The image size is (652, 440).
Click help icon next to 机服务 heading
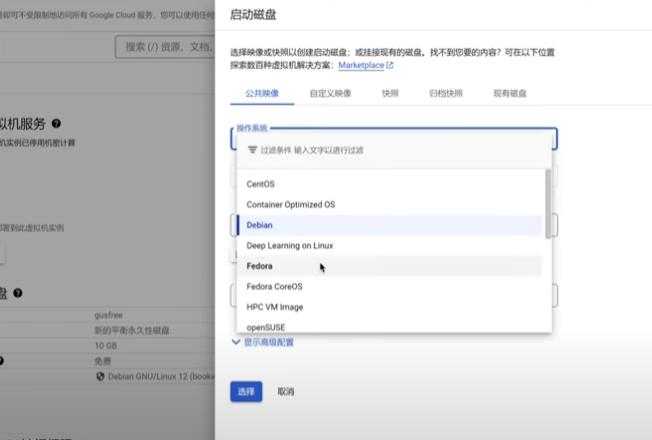coord(56,124)
